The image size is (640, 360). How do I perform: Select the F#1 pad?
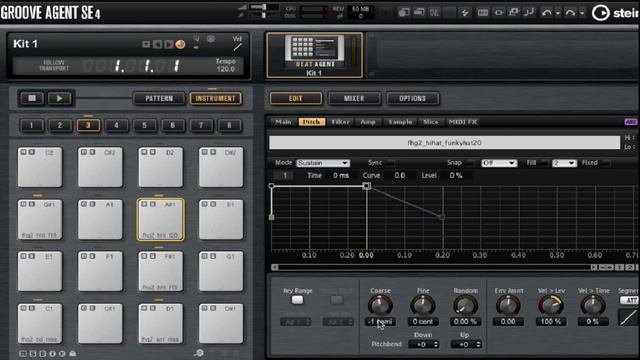point(160,271)
